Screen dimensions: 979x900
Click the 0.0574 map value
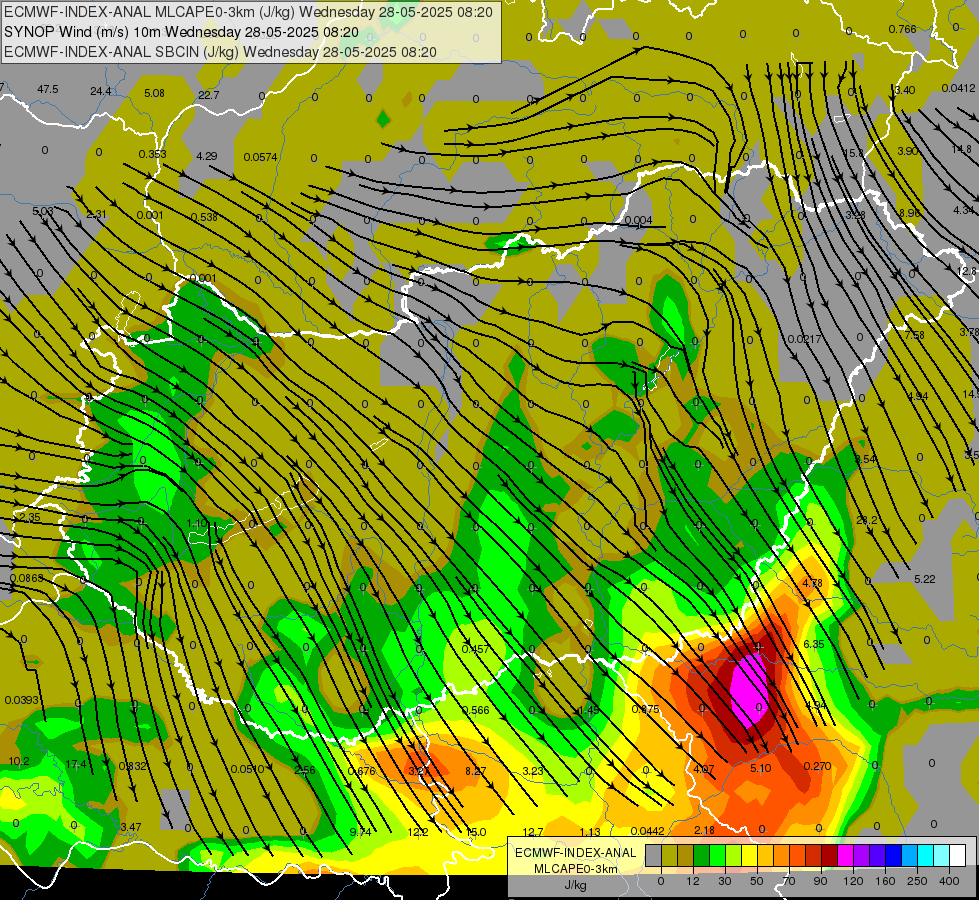pos(260,157)
